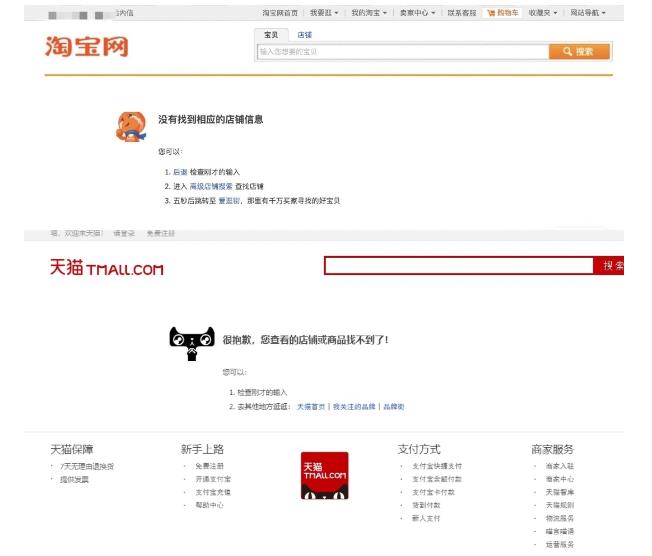Click the black Tmall cat icon
The height and width of the screenshot is (556, 652).
192,343
